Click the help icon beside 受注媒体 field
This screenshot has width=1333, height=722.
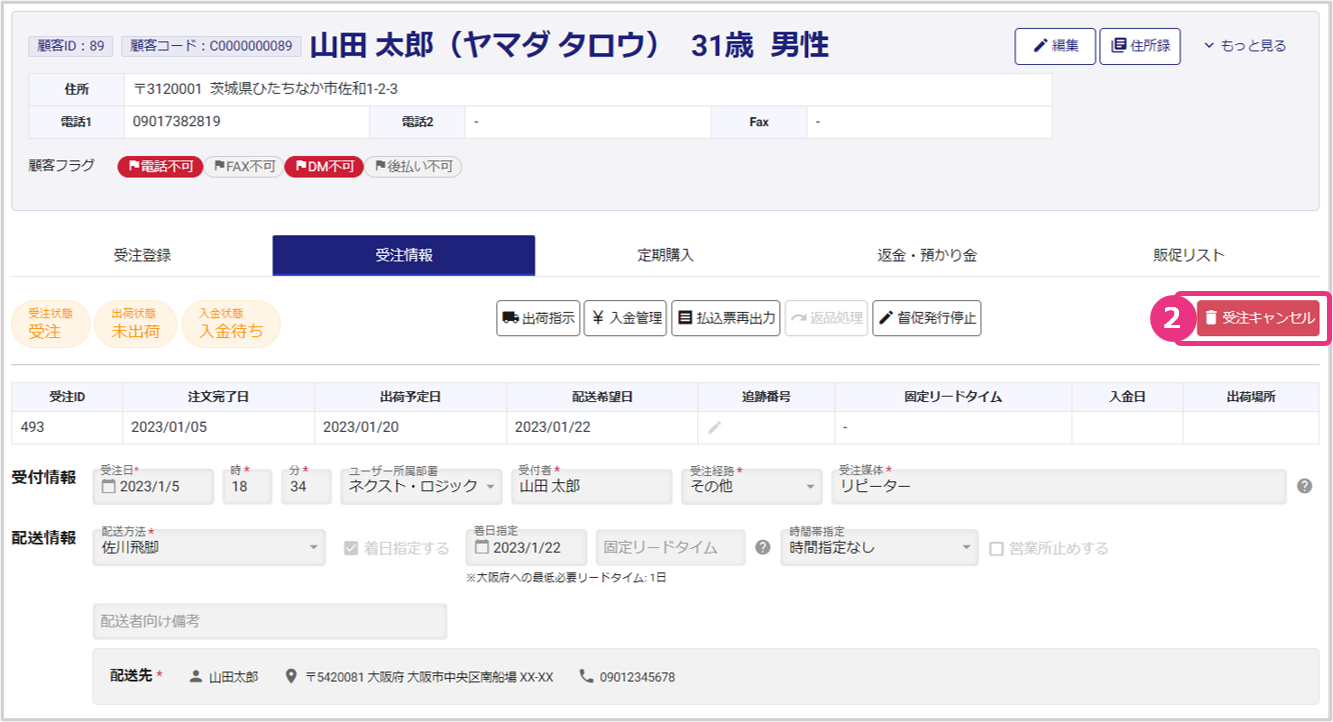(x=1304, y=486)
